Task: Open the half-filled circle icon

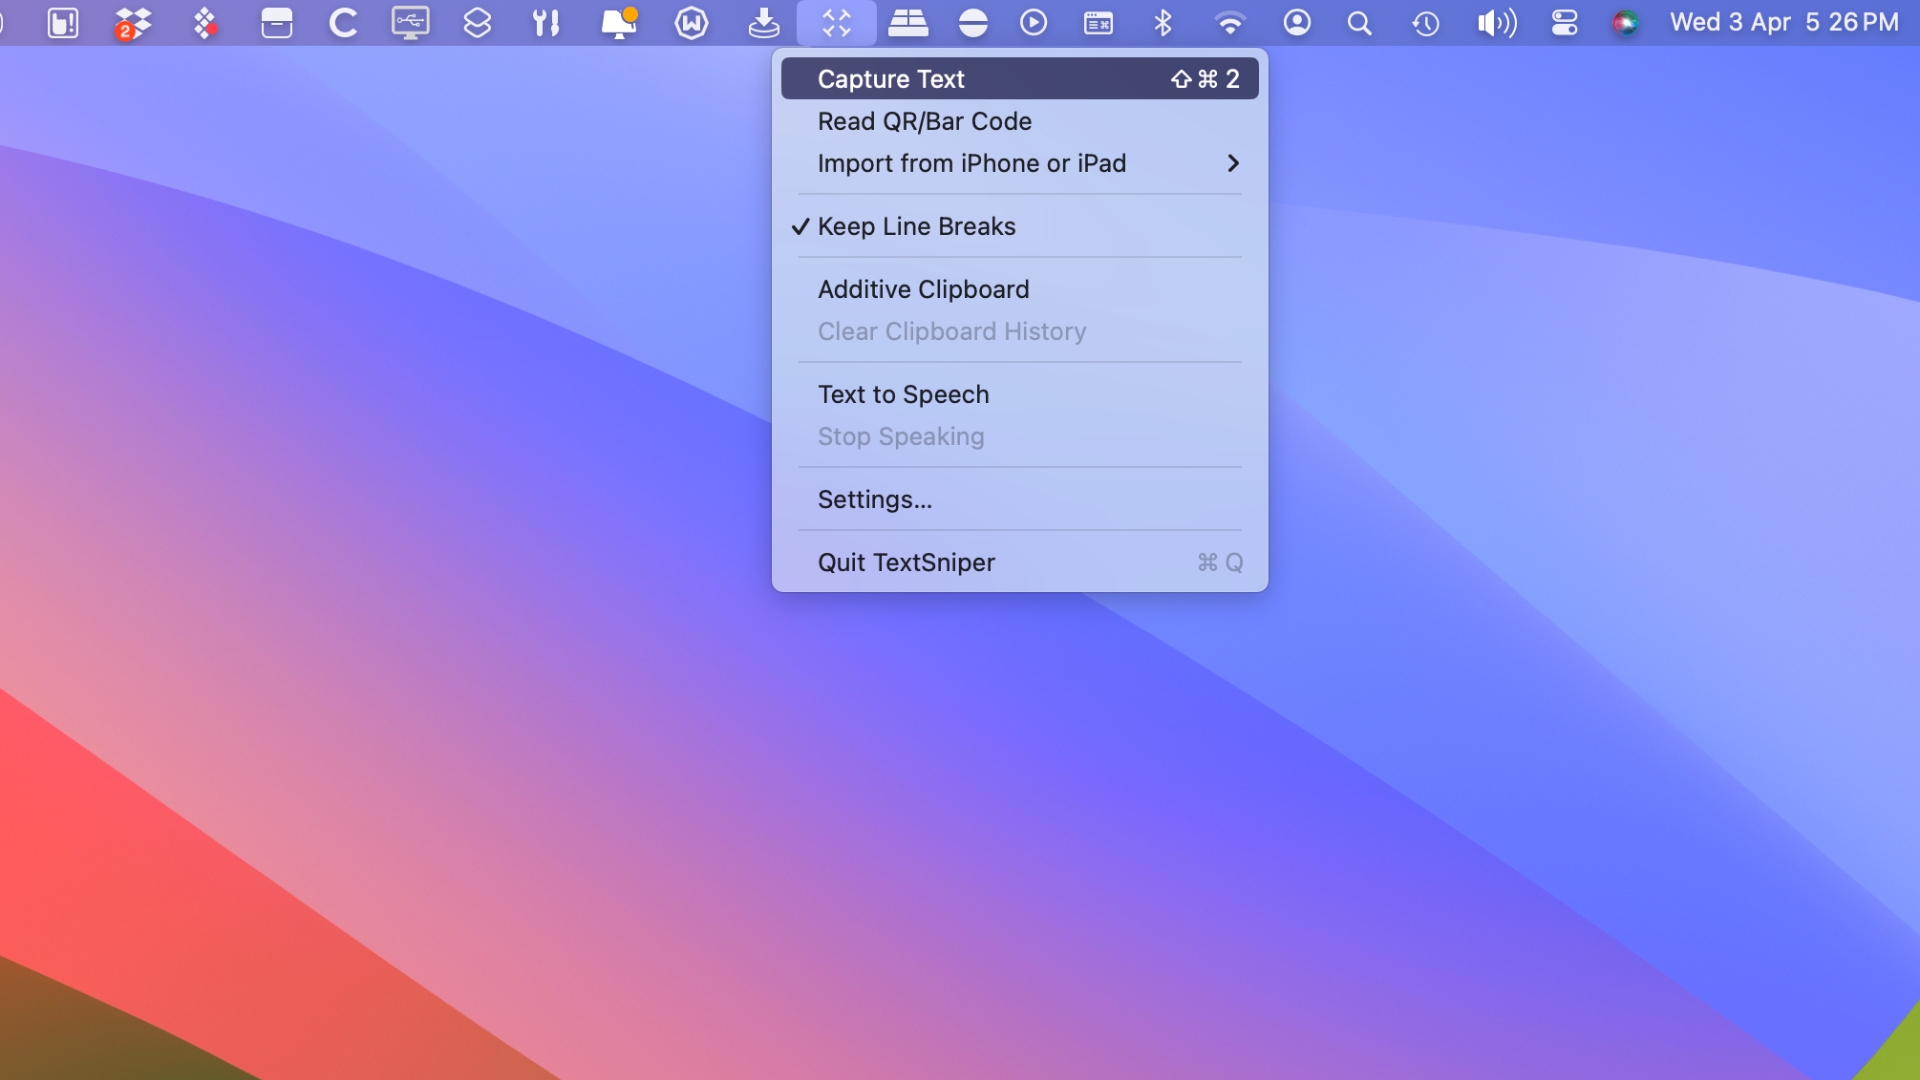Action: pyautogui.click(x=972, y=23)
